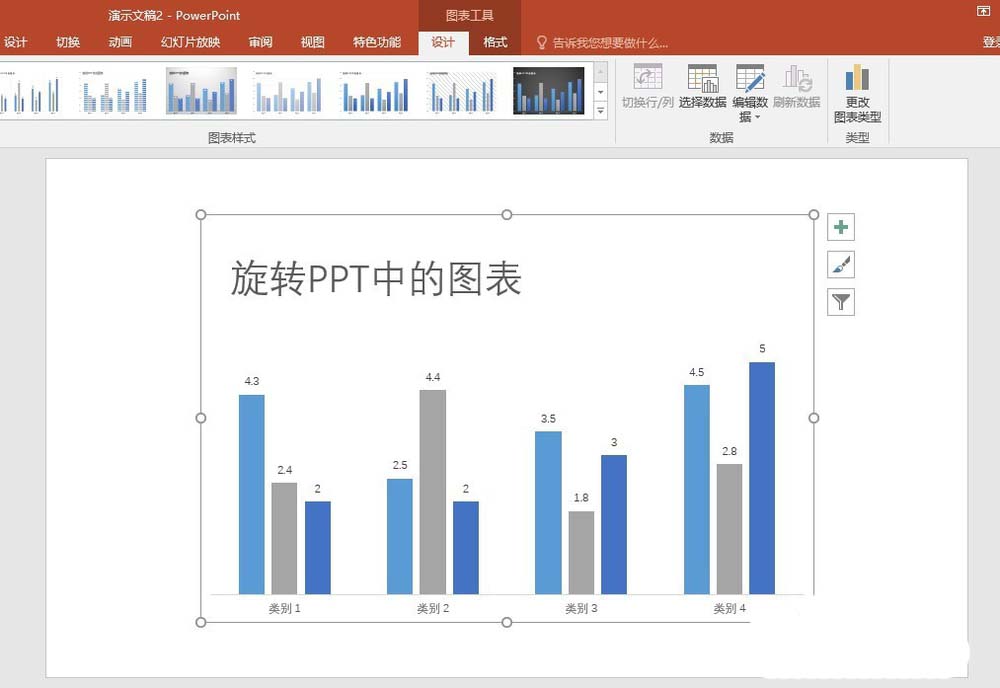Open Chart Elements plus button

pyautogui.click(x=841, y=227)
